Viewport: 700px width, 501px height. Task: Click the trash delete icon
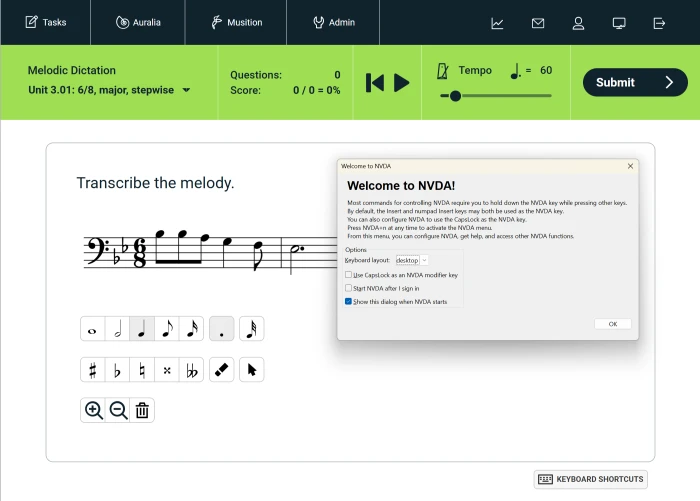click(x=142, y=410)
